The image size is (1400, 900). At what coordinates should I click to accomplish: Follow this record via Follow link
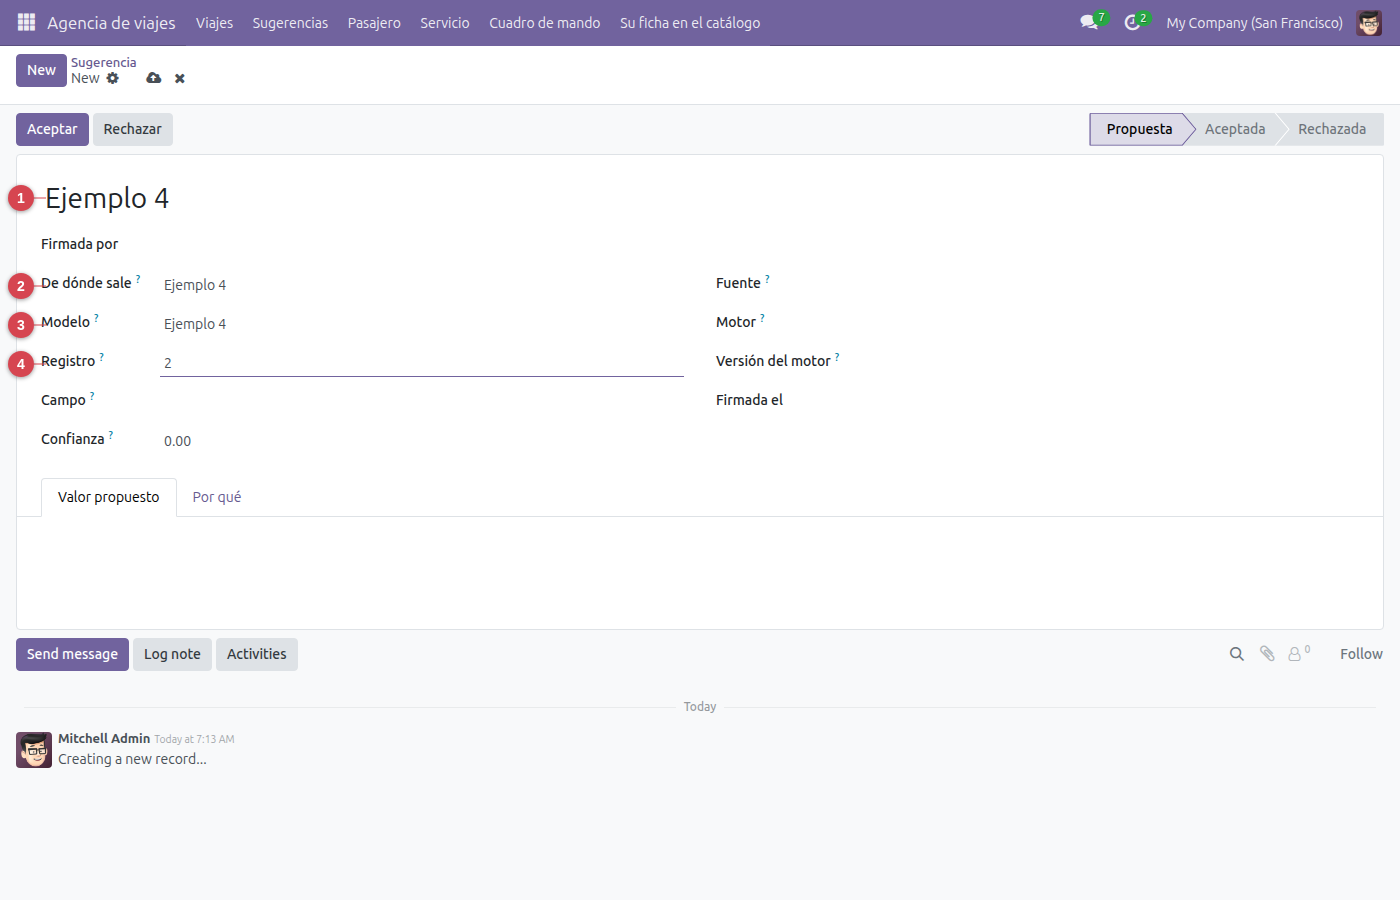1361,654
